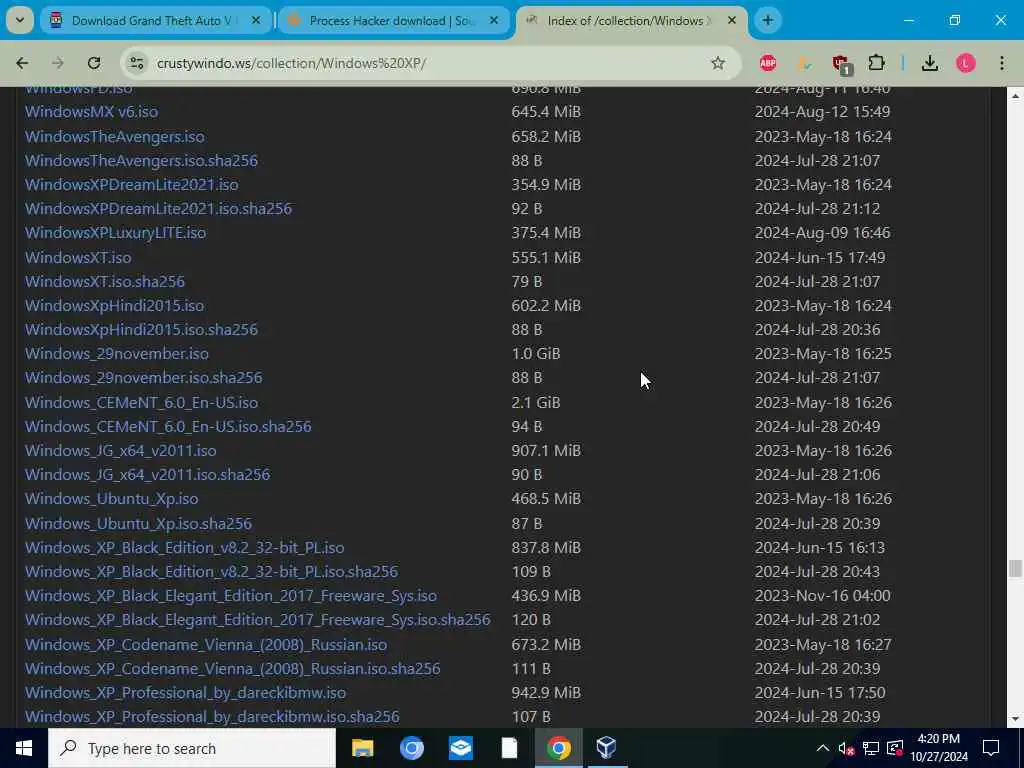
Task: Download WindowsXPLuxuryLITE.iso
Action: point(116,233)
